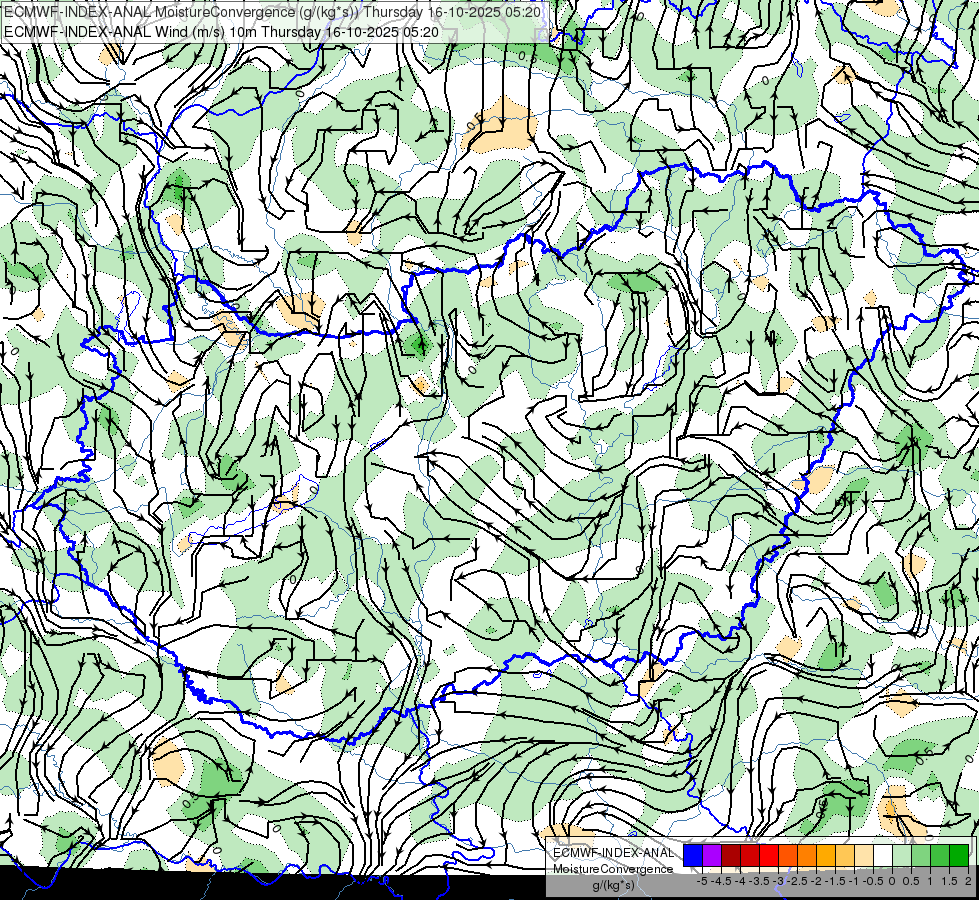Pick bright red swatch between -3.5 and -3
Screen dimensions: 979x900
tap(769, 855)
